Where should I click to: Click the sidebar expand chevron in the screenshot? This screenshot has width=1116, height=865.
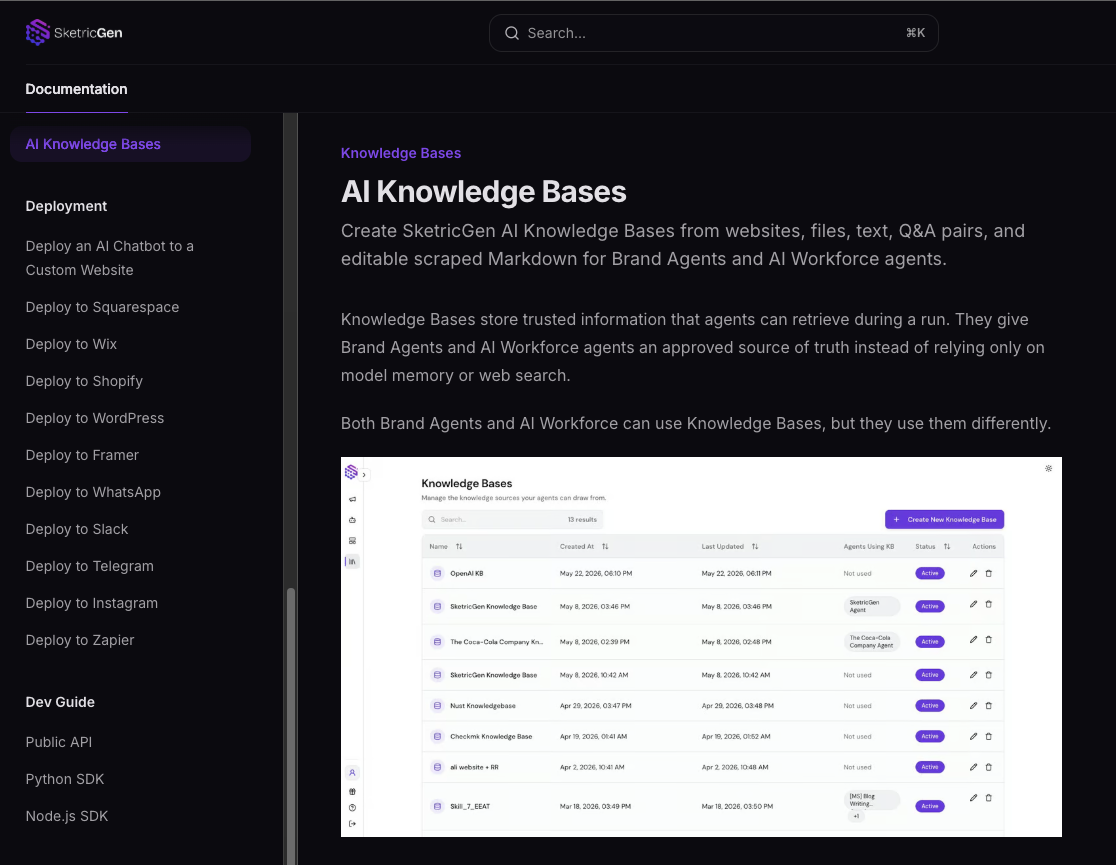pos(364,475)
